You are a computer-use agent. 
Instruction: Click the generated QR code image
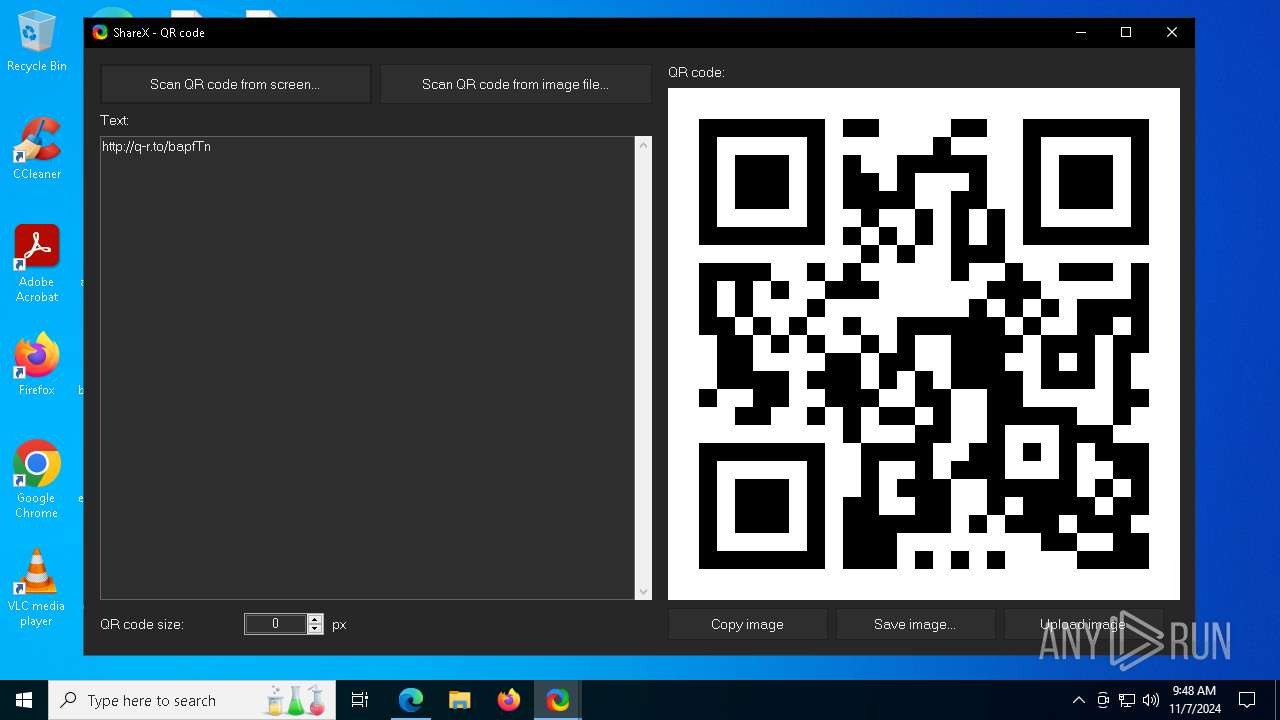pyautogui.click(x=924, y=344)
